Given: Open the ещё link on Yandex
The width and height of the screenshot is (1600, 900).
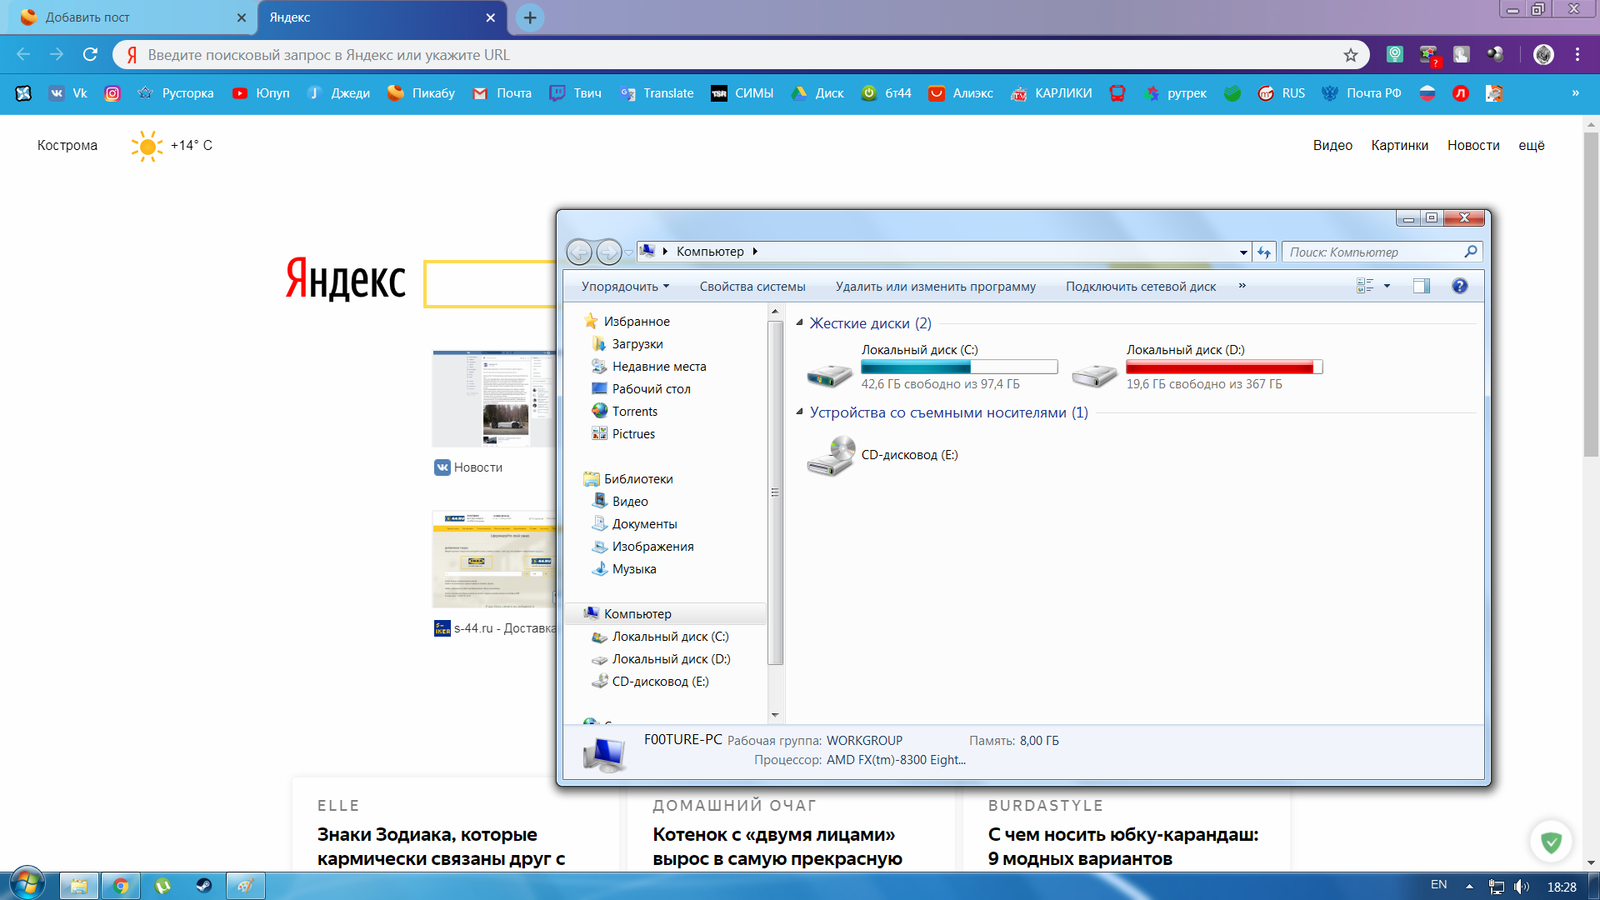Looking at the screenshot, I should [1531, 145].
